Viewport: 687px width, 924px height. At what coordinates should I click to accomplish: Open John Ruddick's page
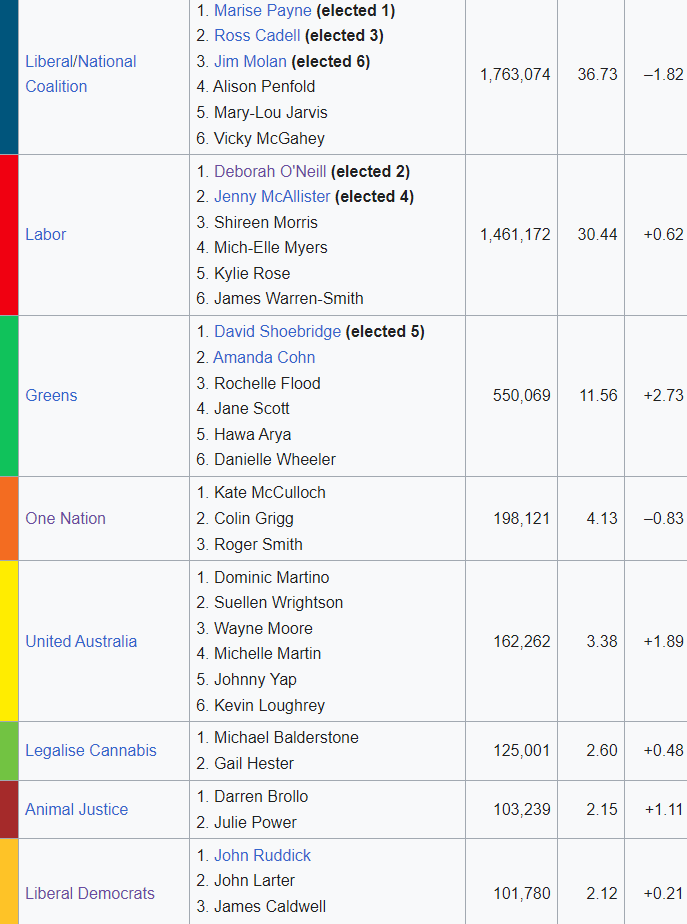pos(262,856)
